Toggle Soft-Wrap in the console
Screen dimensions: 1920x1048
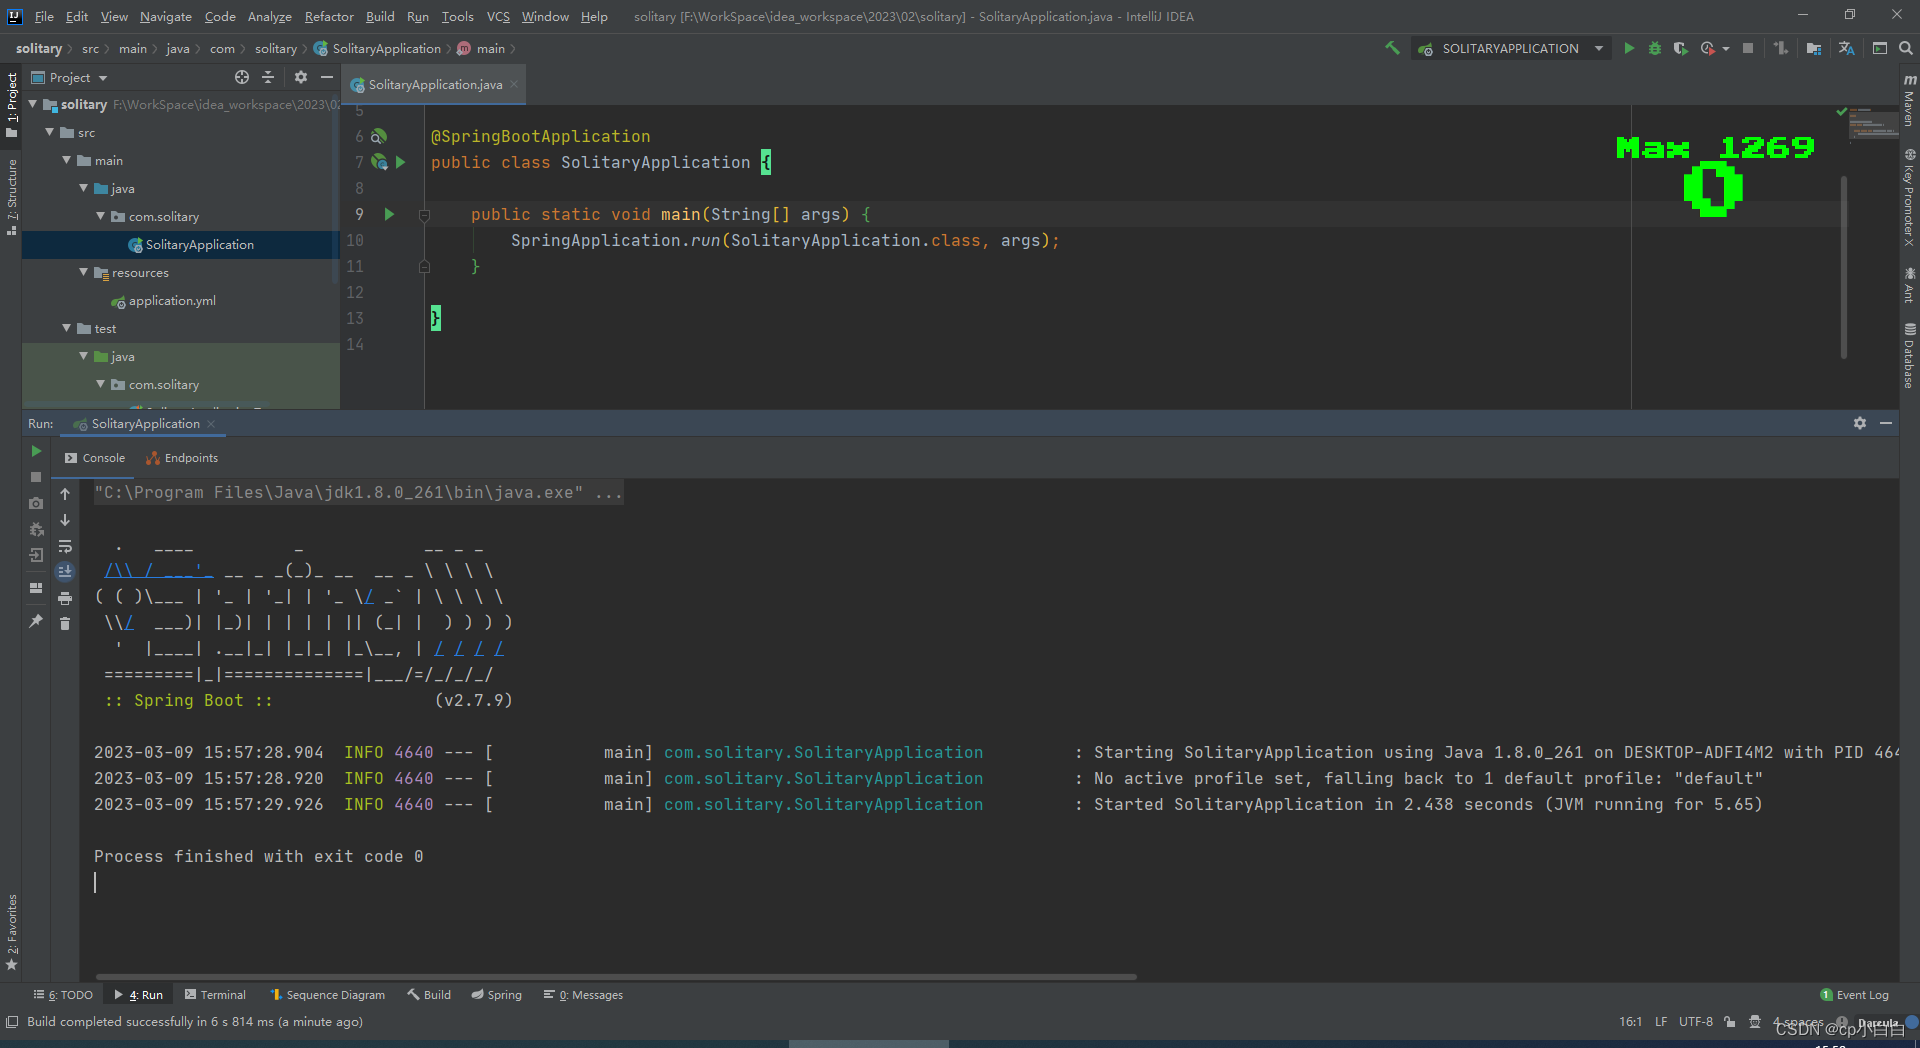point(65,546)
